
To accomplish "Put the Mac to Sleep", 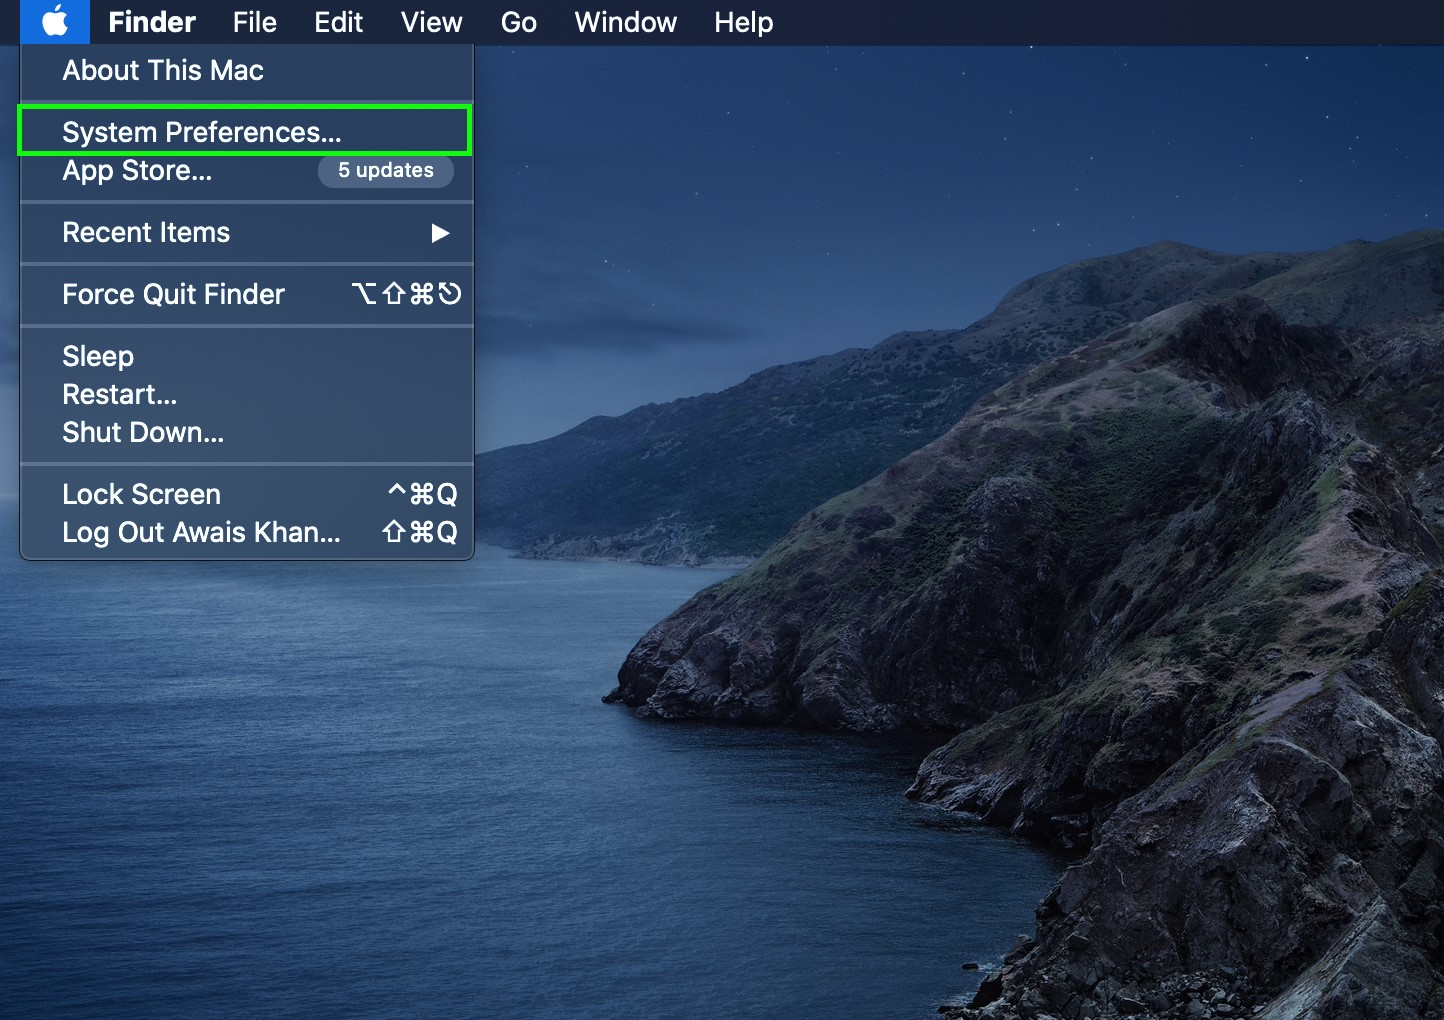I will point(98,357).
